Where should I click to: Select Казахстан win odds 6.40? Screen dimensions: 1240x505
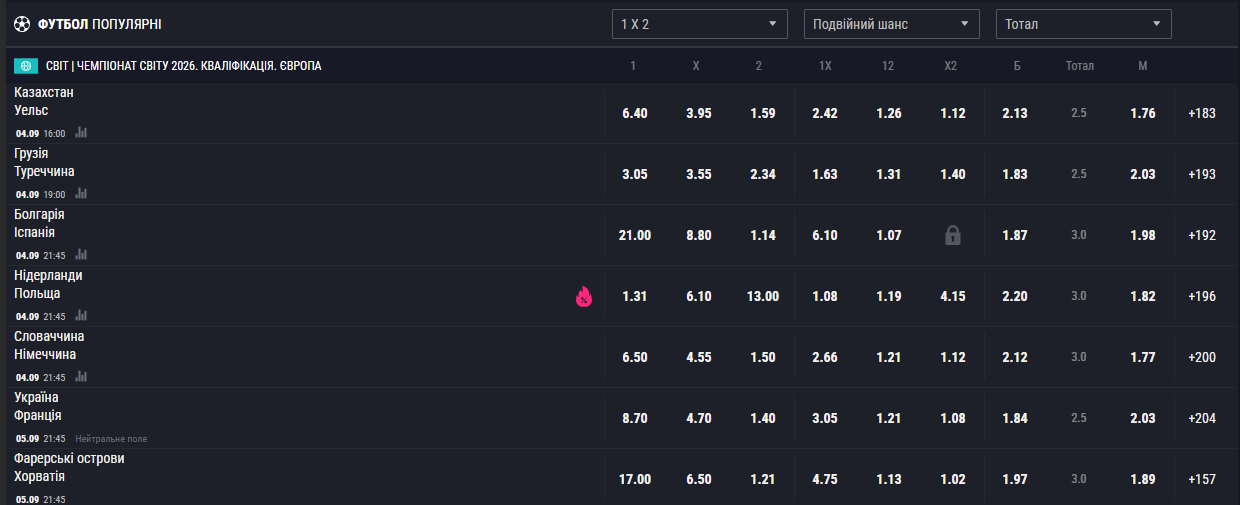[635, 113]
